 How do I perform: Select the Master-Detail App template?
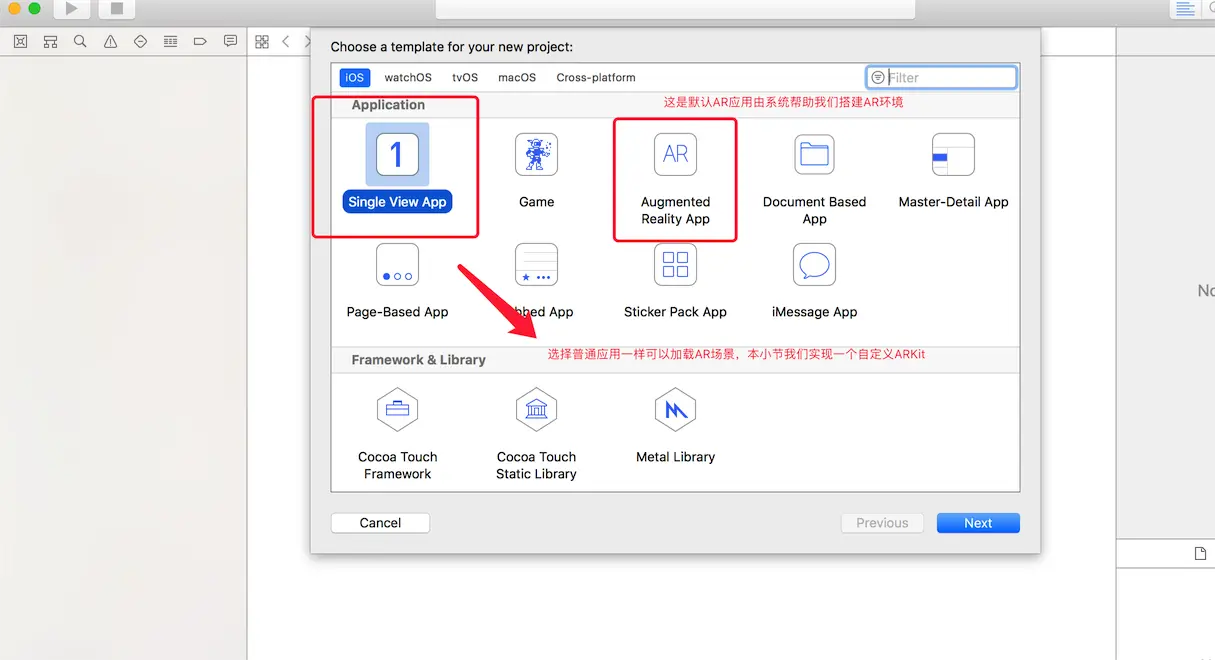(x=953, y=171)
